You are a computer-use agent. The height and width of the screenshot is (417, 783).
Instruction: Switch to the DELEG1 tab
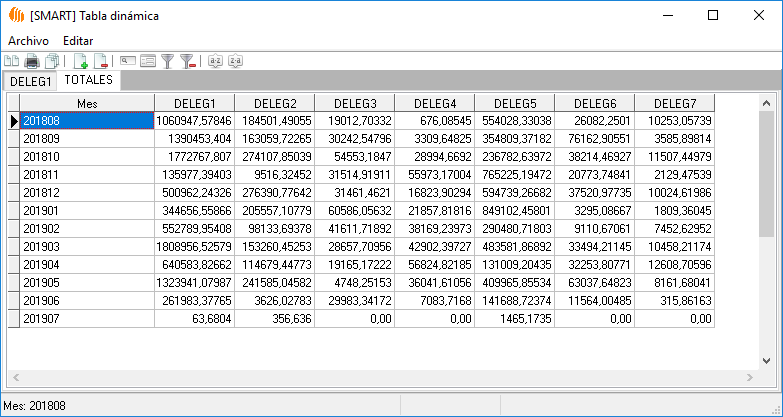30,81
